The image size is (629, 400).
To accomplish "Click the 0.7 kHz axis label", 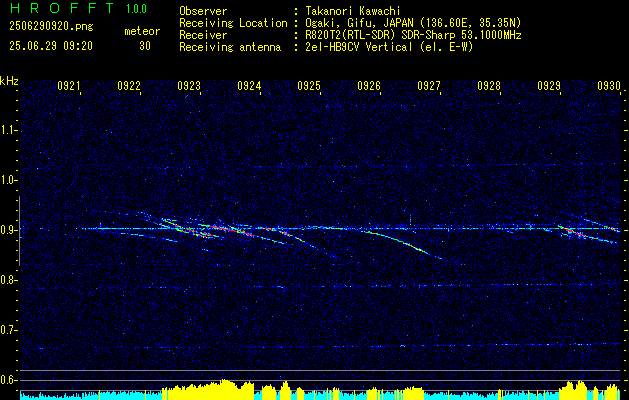I will (x=7, y=330).
